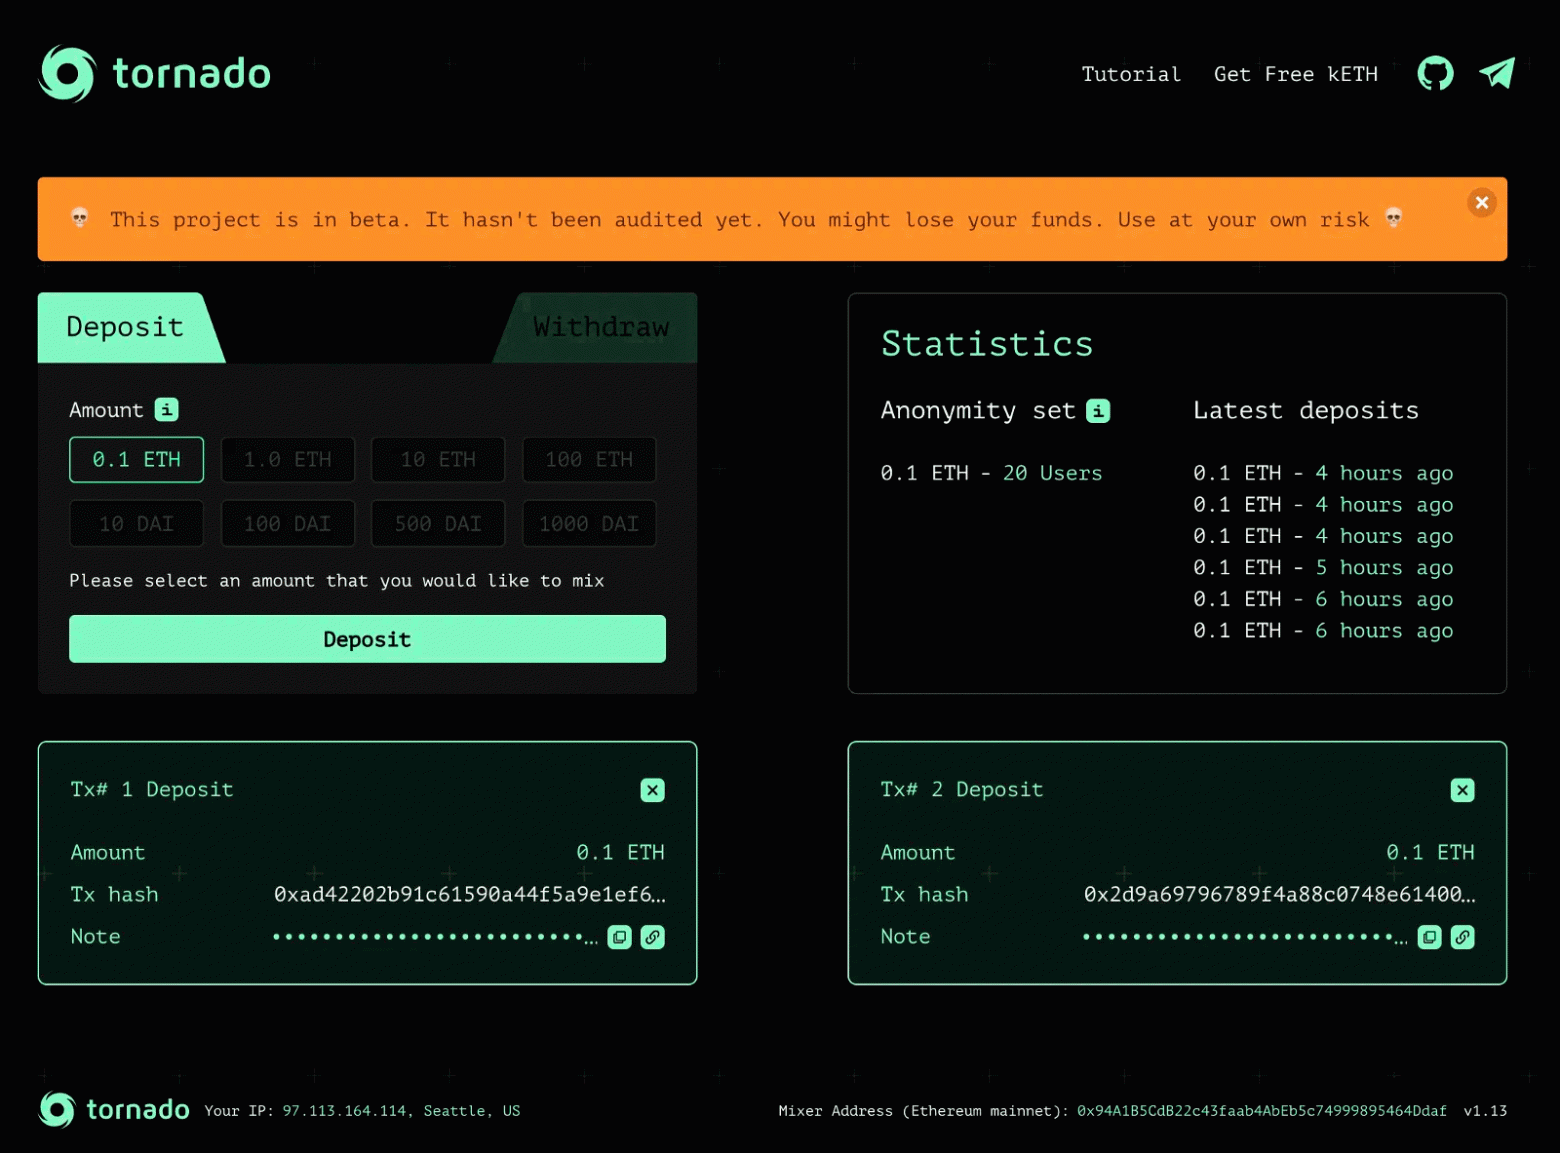This screenshot has height=1153, width=1560.
Task: Click the last '6 hours ago' deposit entry
Action: click(x=1323, y=631)
